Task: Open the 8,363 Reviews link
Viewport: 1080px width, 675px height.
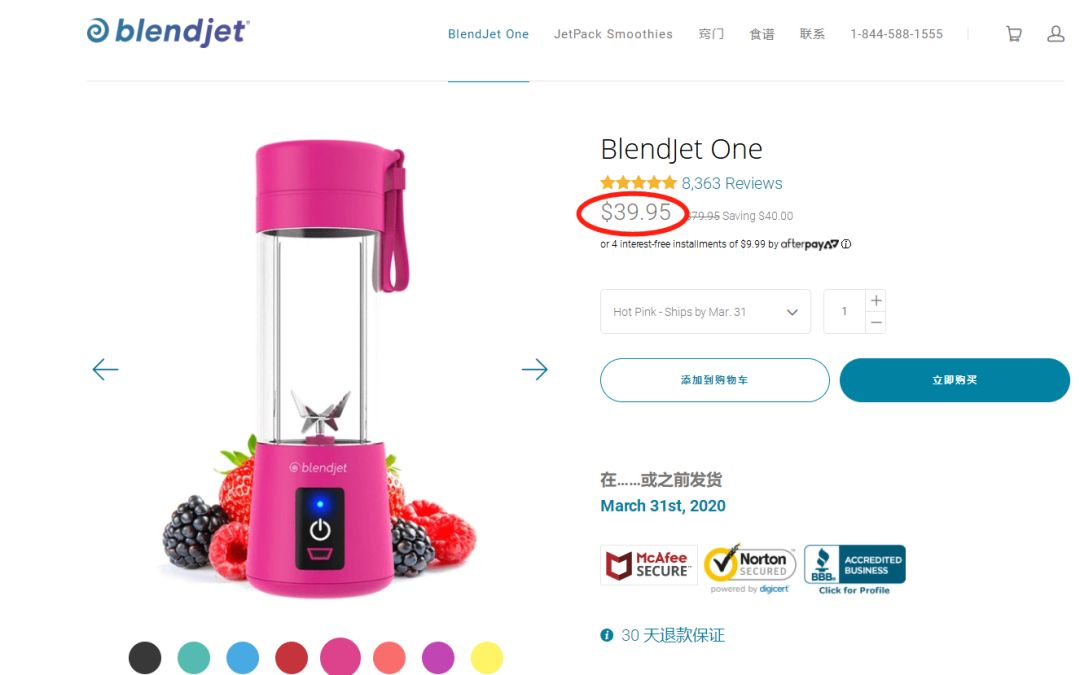Action: pyautogui.click(x=731, y=183)
